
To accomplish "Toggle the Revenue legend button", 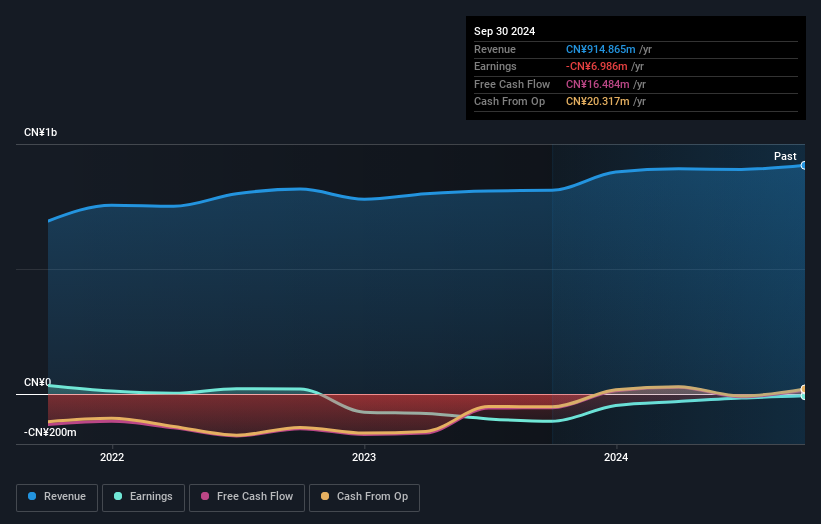I will pyautogui.click(x=57, y=497).
